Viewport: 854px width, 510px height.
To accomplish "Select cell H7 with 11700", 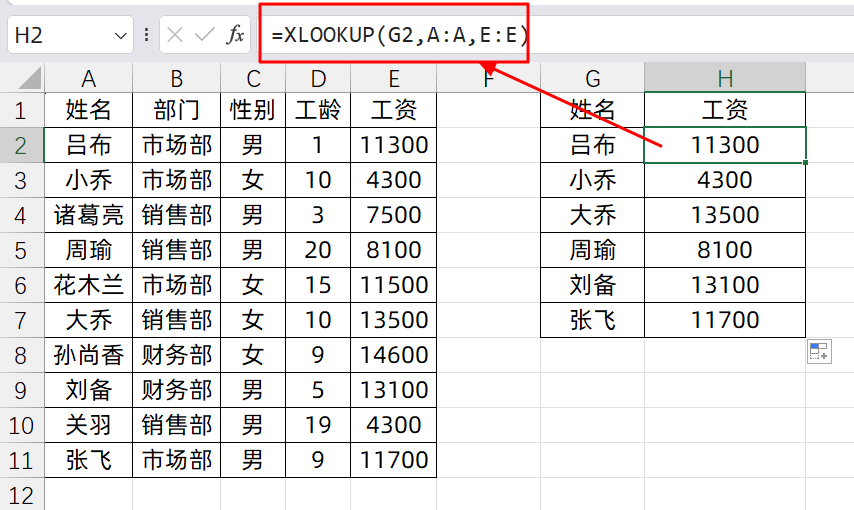I will pyautogui.click(x=725, y=320).
